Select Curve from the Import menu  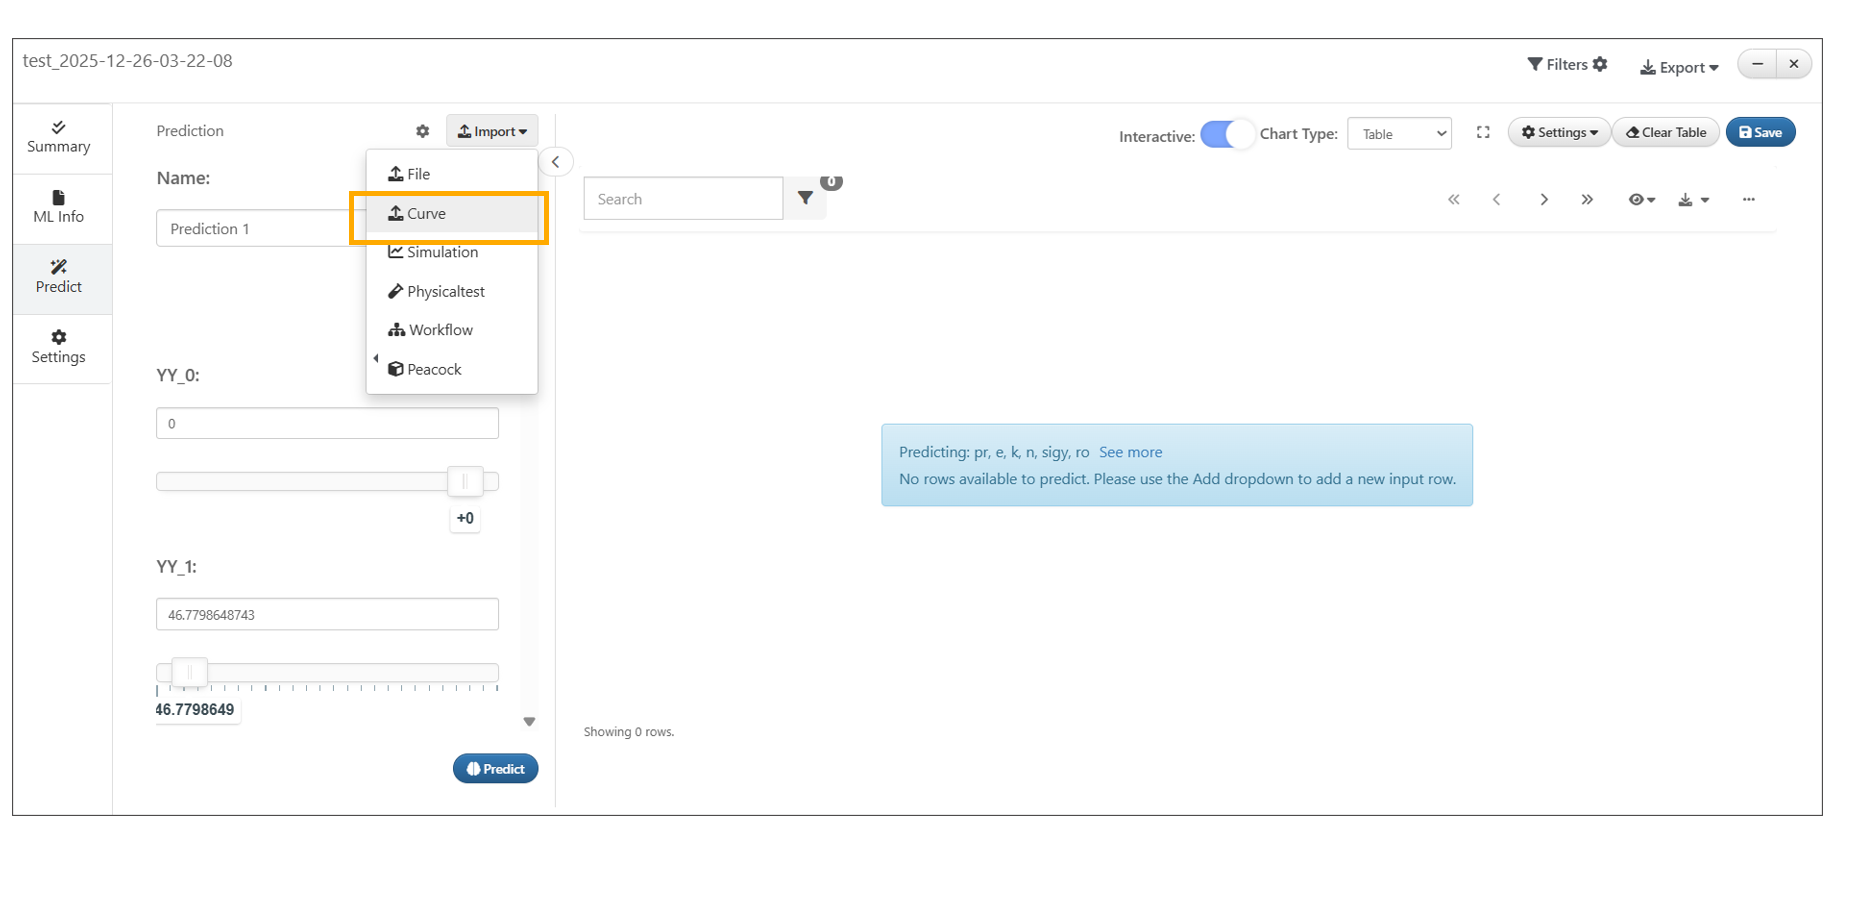click(427, 214)
